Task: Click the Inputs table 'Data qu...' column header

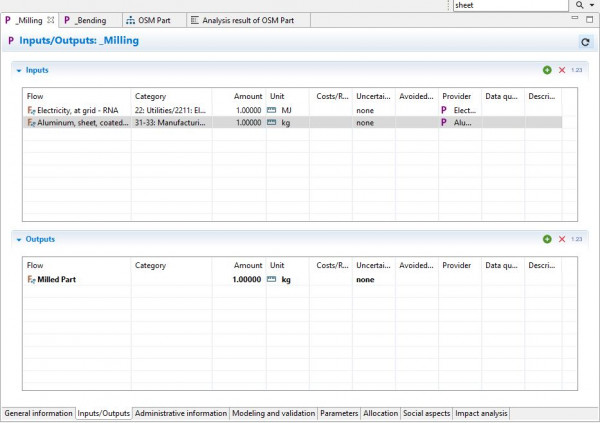Action: coord(501,96)
